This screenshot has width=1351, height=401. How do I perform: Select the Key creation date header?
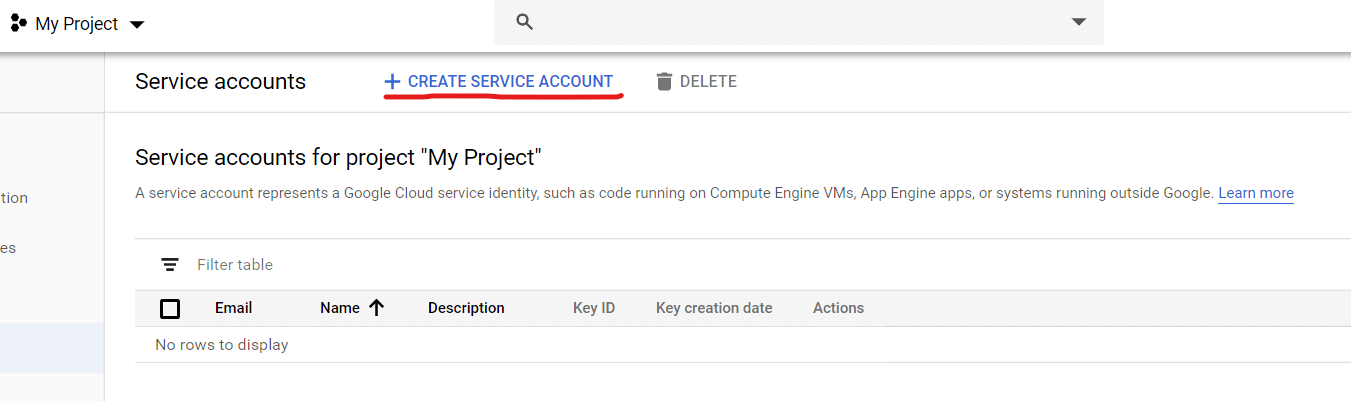pyautogui.click(x=714, y=308)
